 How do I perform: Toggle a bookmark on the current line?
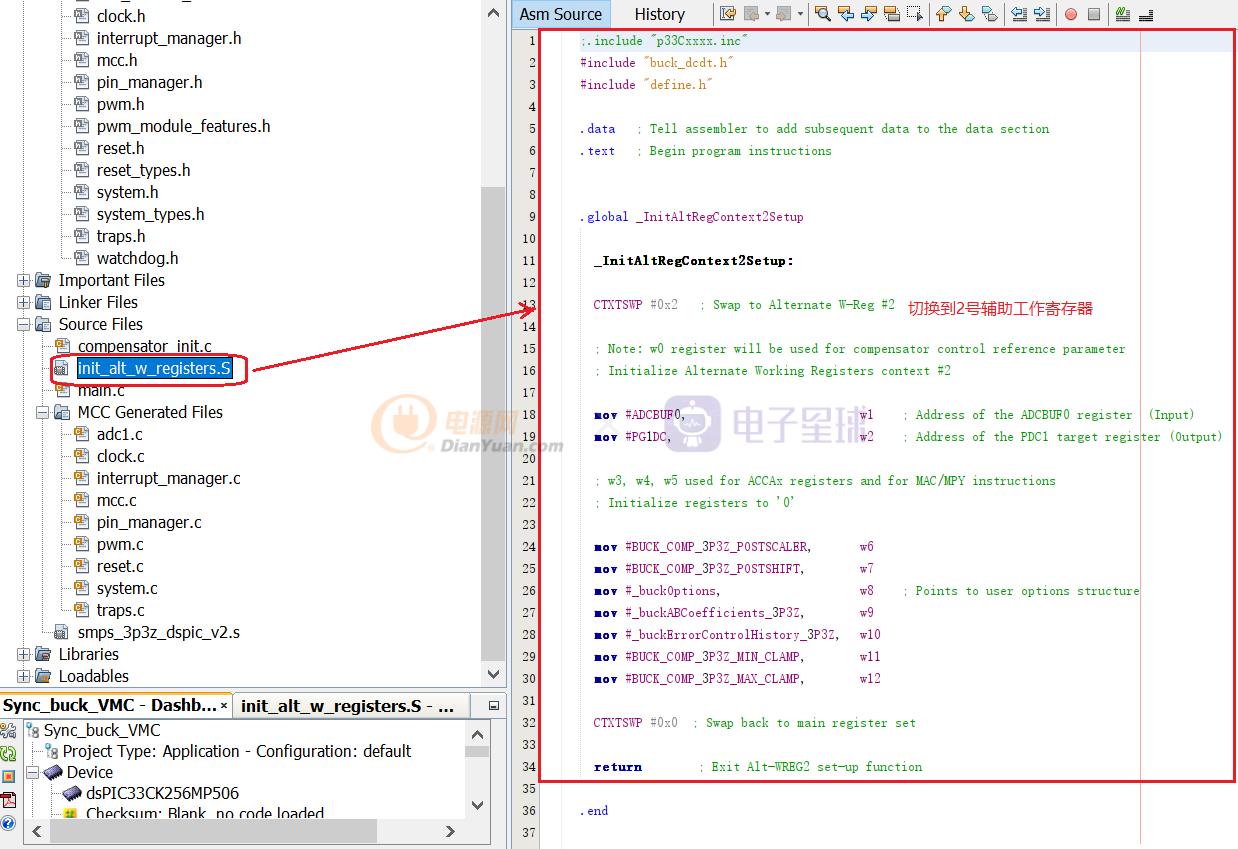[x=990, y=14]
